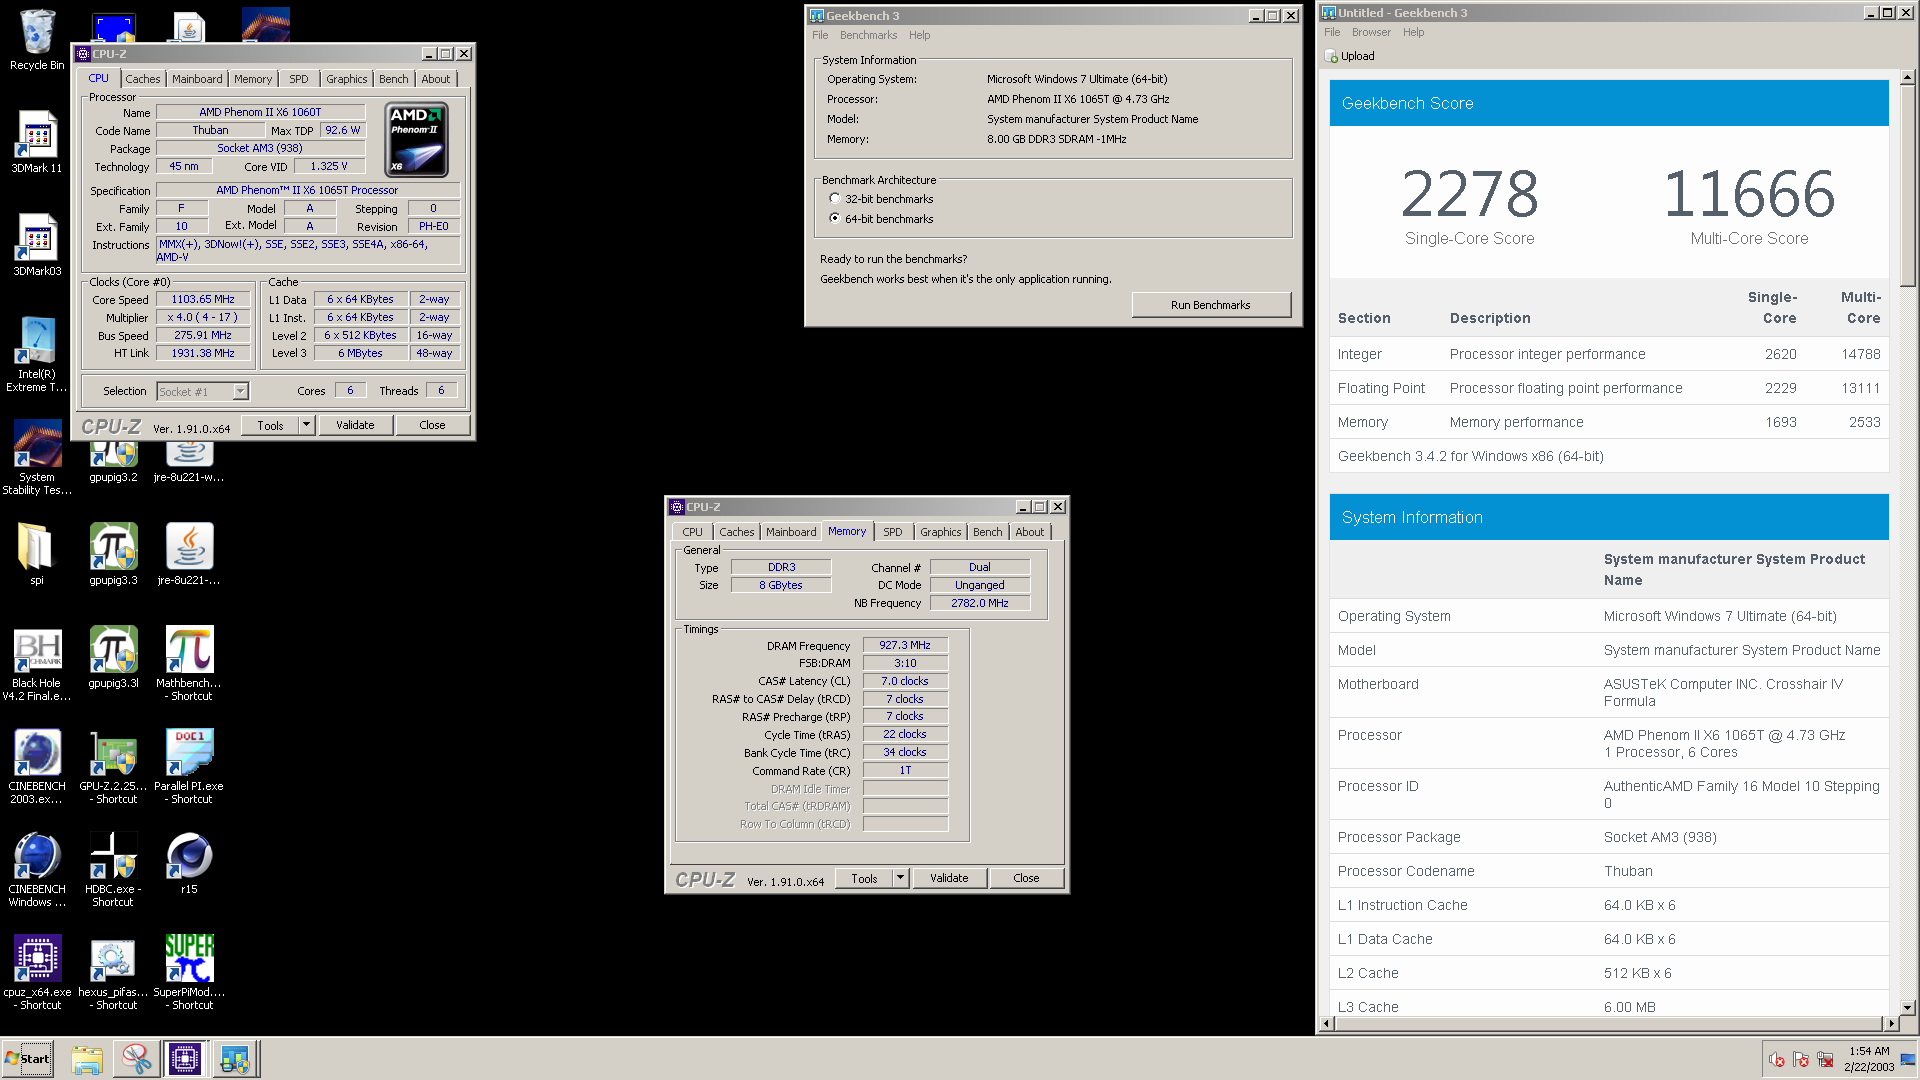
Task: Launch the 3DMark03 desktop shortcut
Action: point(37,246)
